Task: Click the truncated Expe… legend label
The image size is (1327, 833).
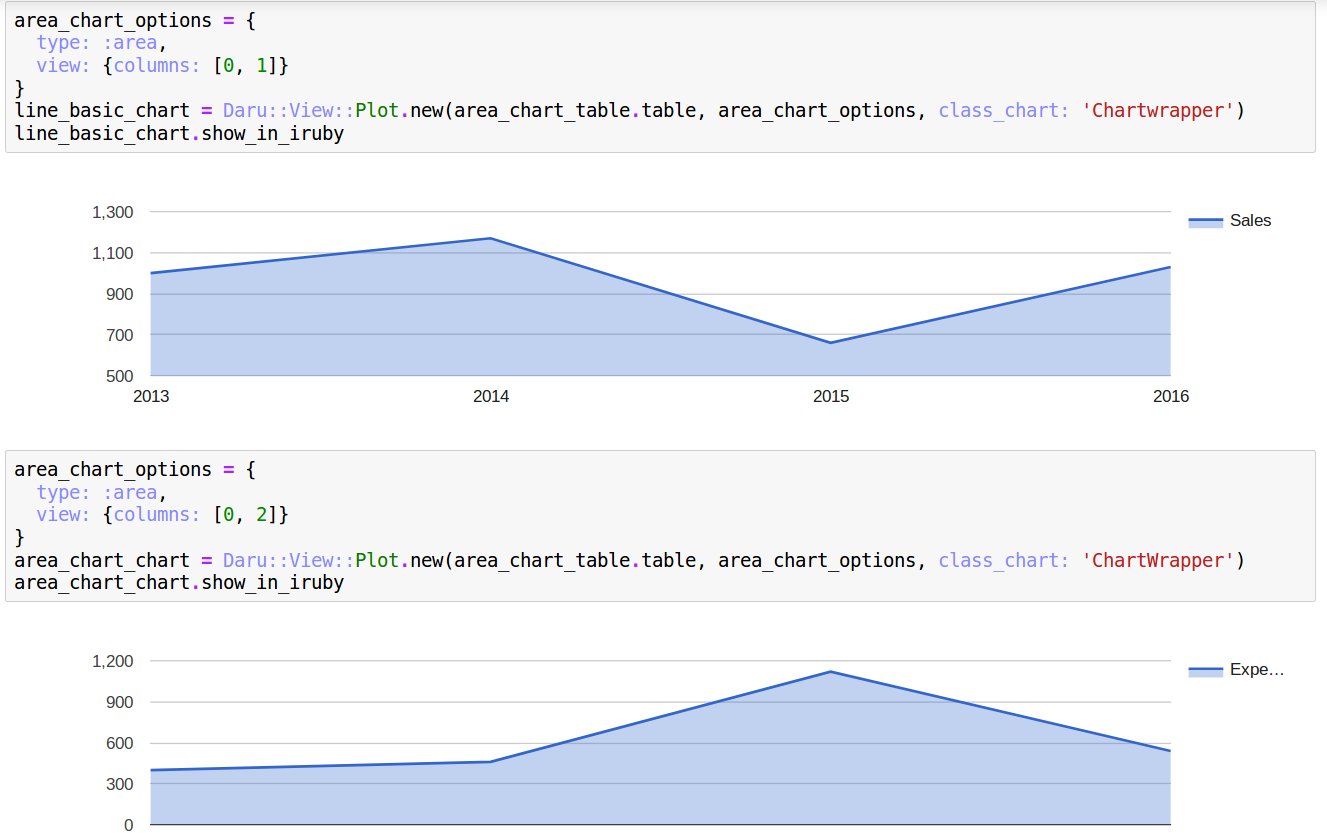Action: pyautogui.click(x=1256, y=670)
